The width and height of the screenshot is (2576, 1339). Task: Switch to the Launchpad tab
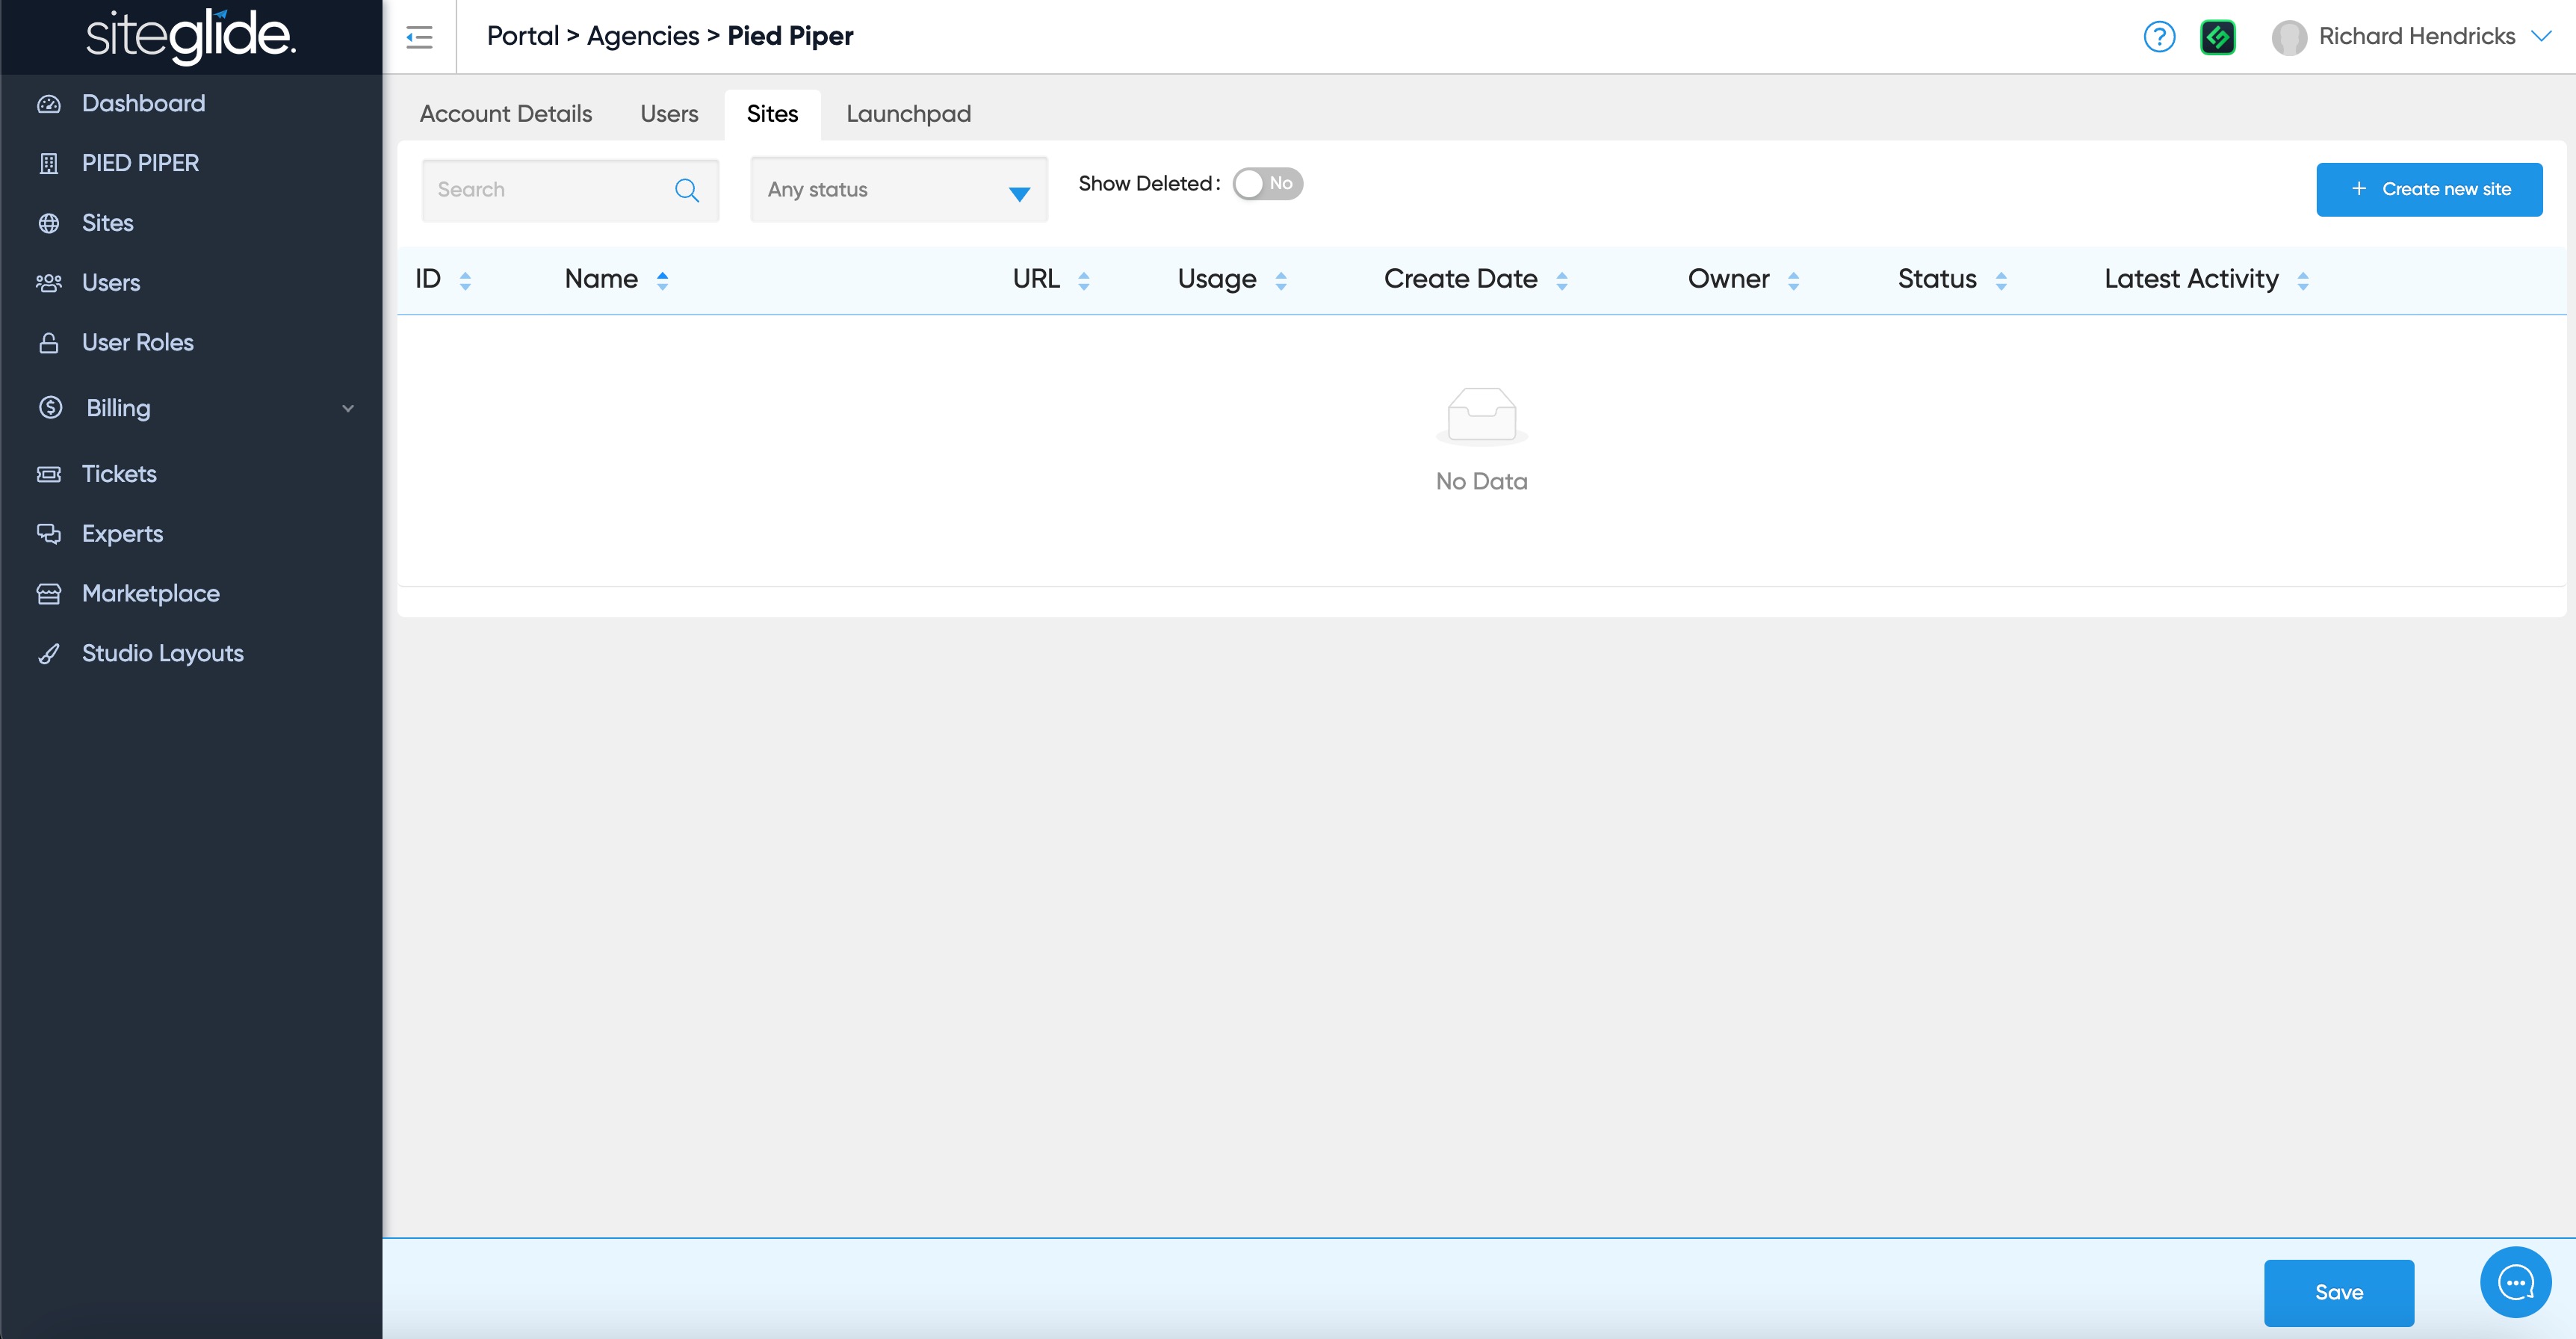908,114
